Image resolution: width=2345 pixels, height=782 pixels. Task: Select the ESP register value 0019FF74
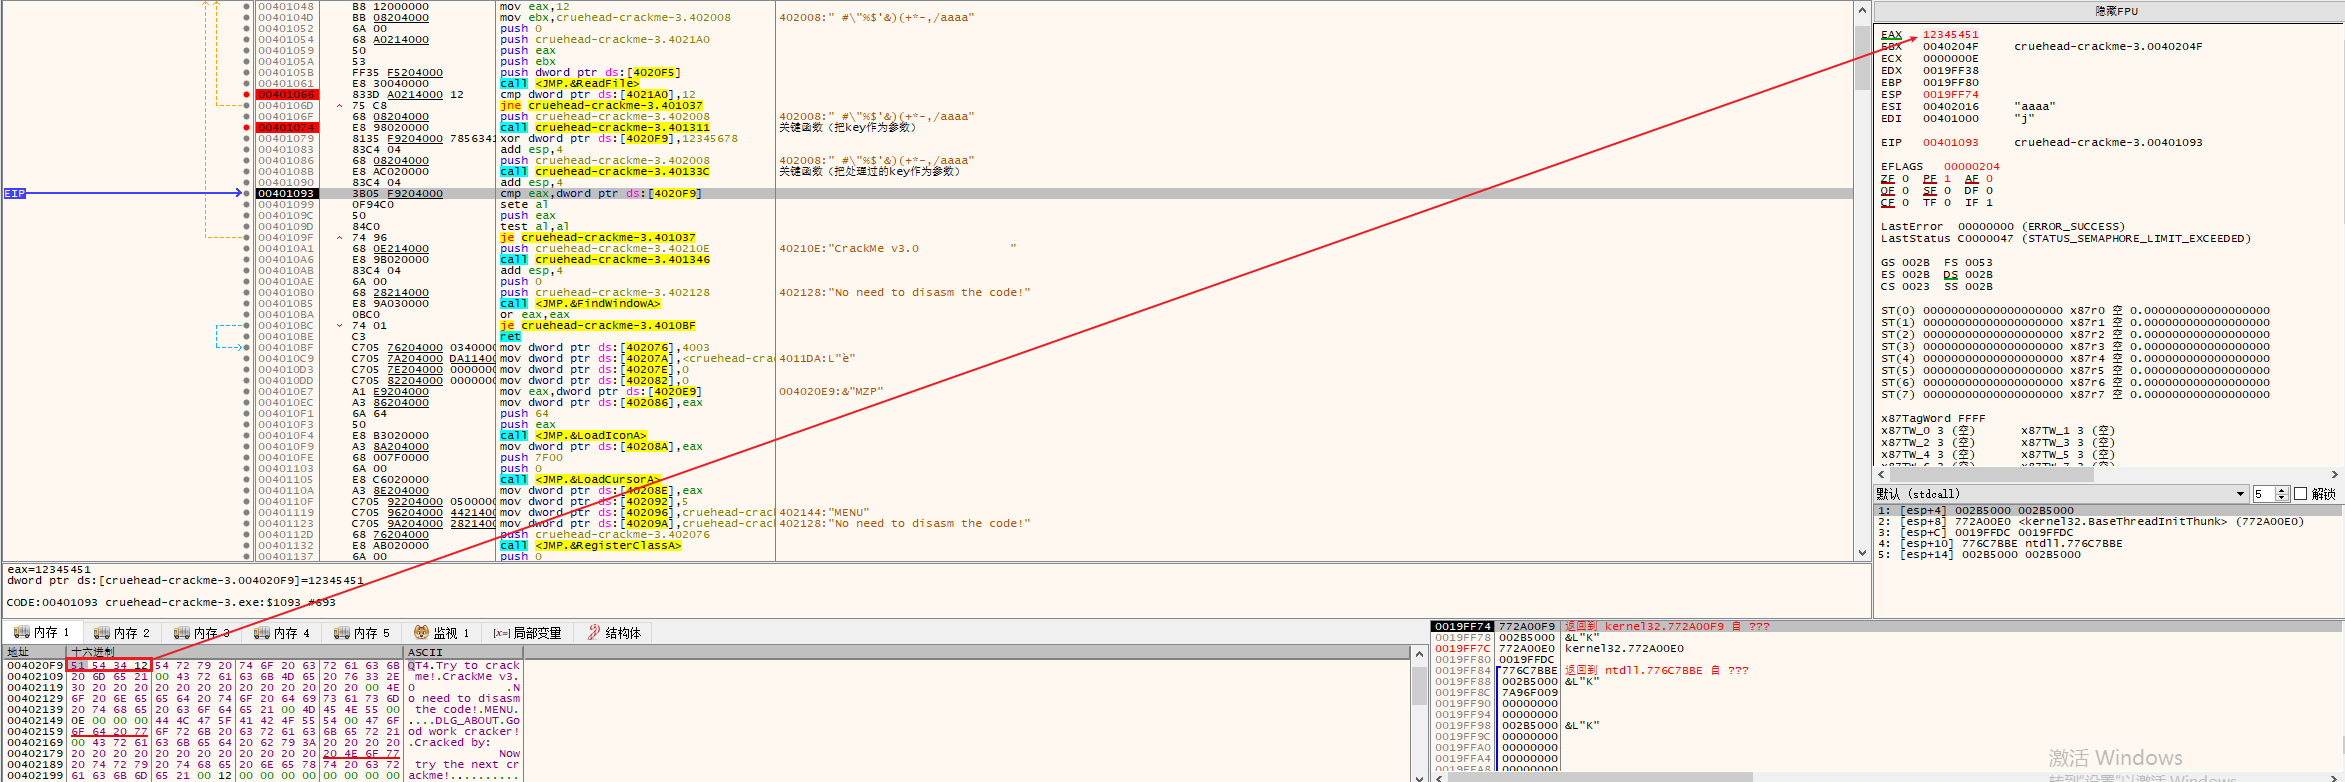(x=1950, y=95)
